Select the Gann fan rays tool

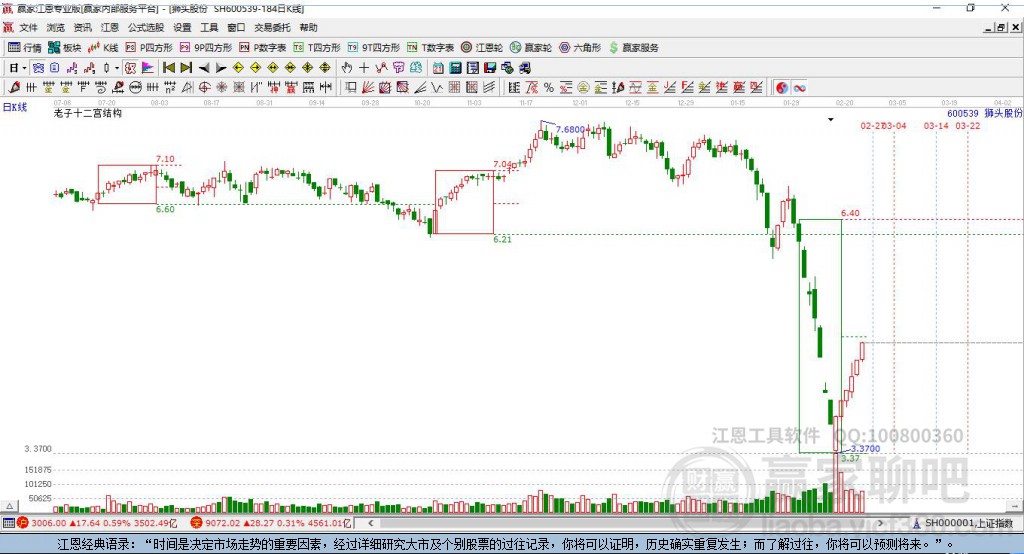(368, 88)
